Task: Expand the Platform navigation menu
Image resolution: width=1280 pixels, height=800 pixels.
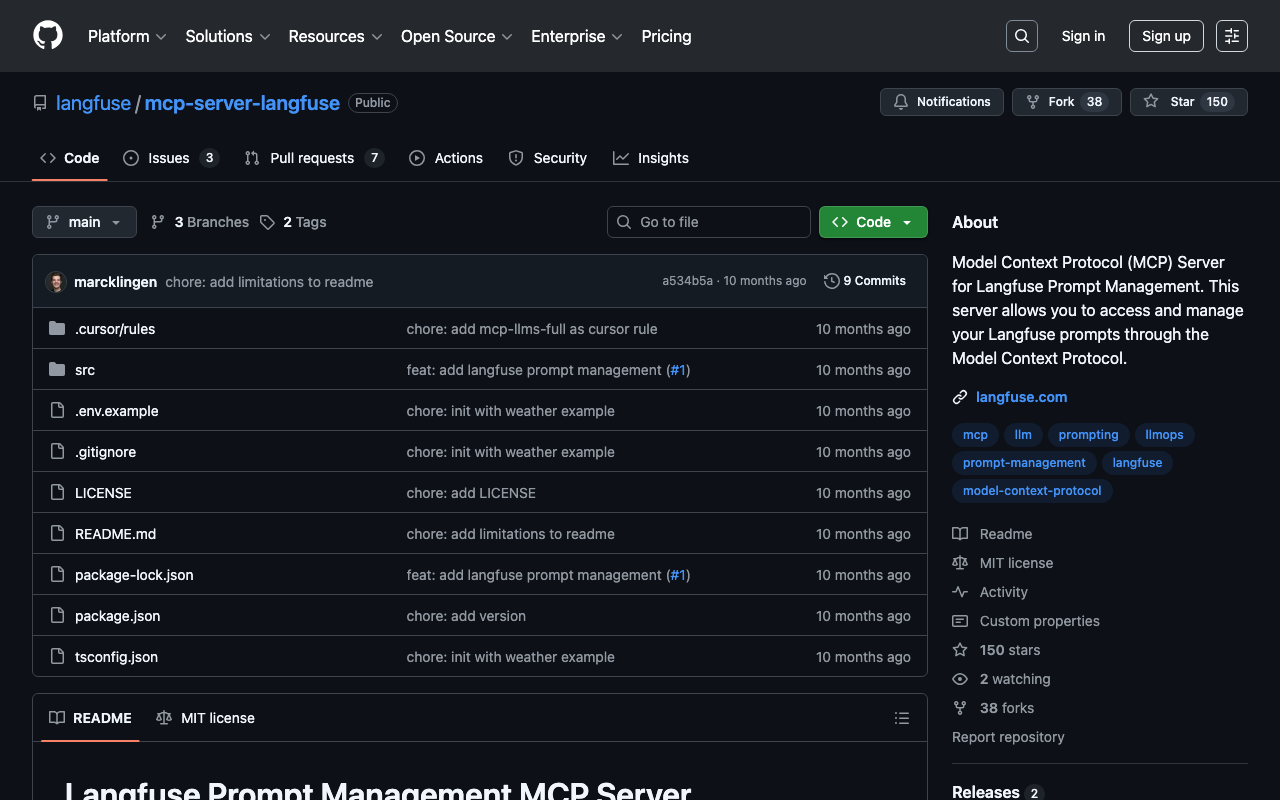Action: [127, 36]
